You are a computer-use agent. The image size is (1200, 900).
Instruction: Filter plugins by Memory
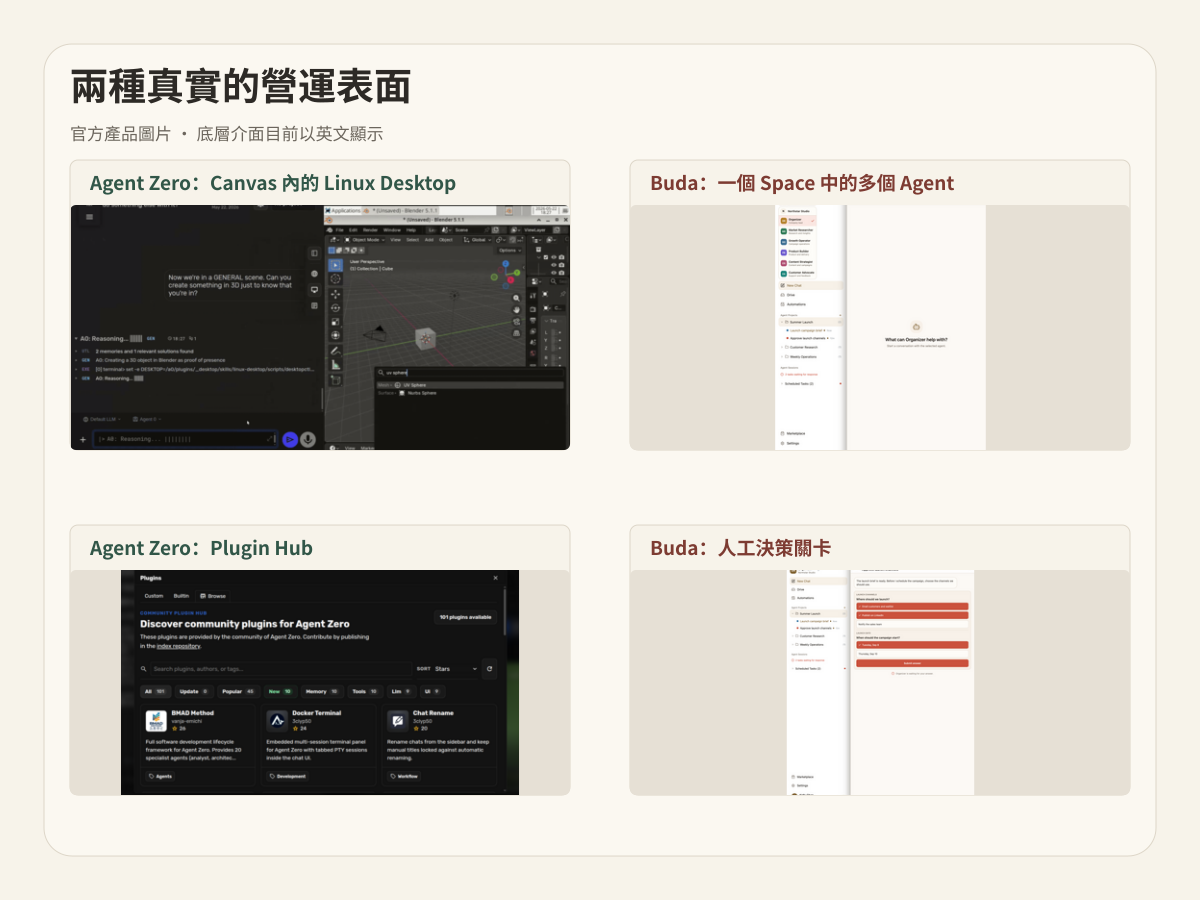pyautogui.click(x=322, y=691)
